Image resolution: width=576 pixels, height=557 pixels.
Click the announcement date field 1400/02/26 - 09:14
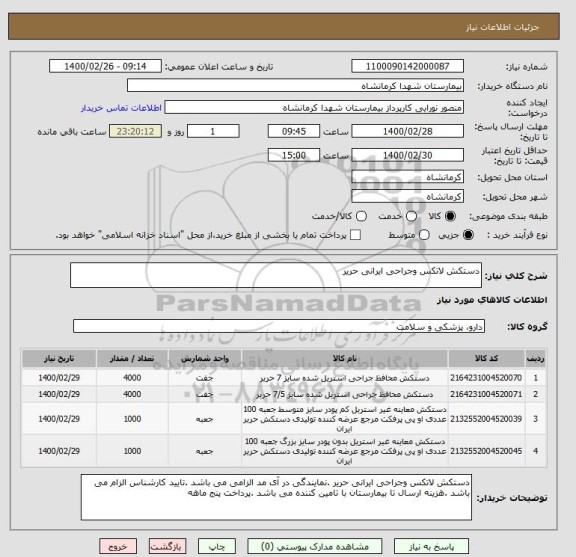(105, 66)
